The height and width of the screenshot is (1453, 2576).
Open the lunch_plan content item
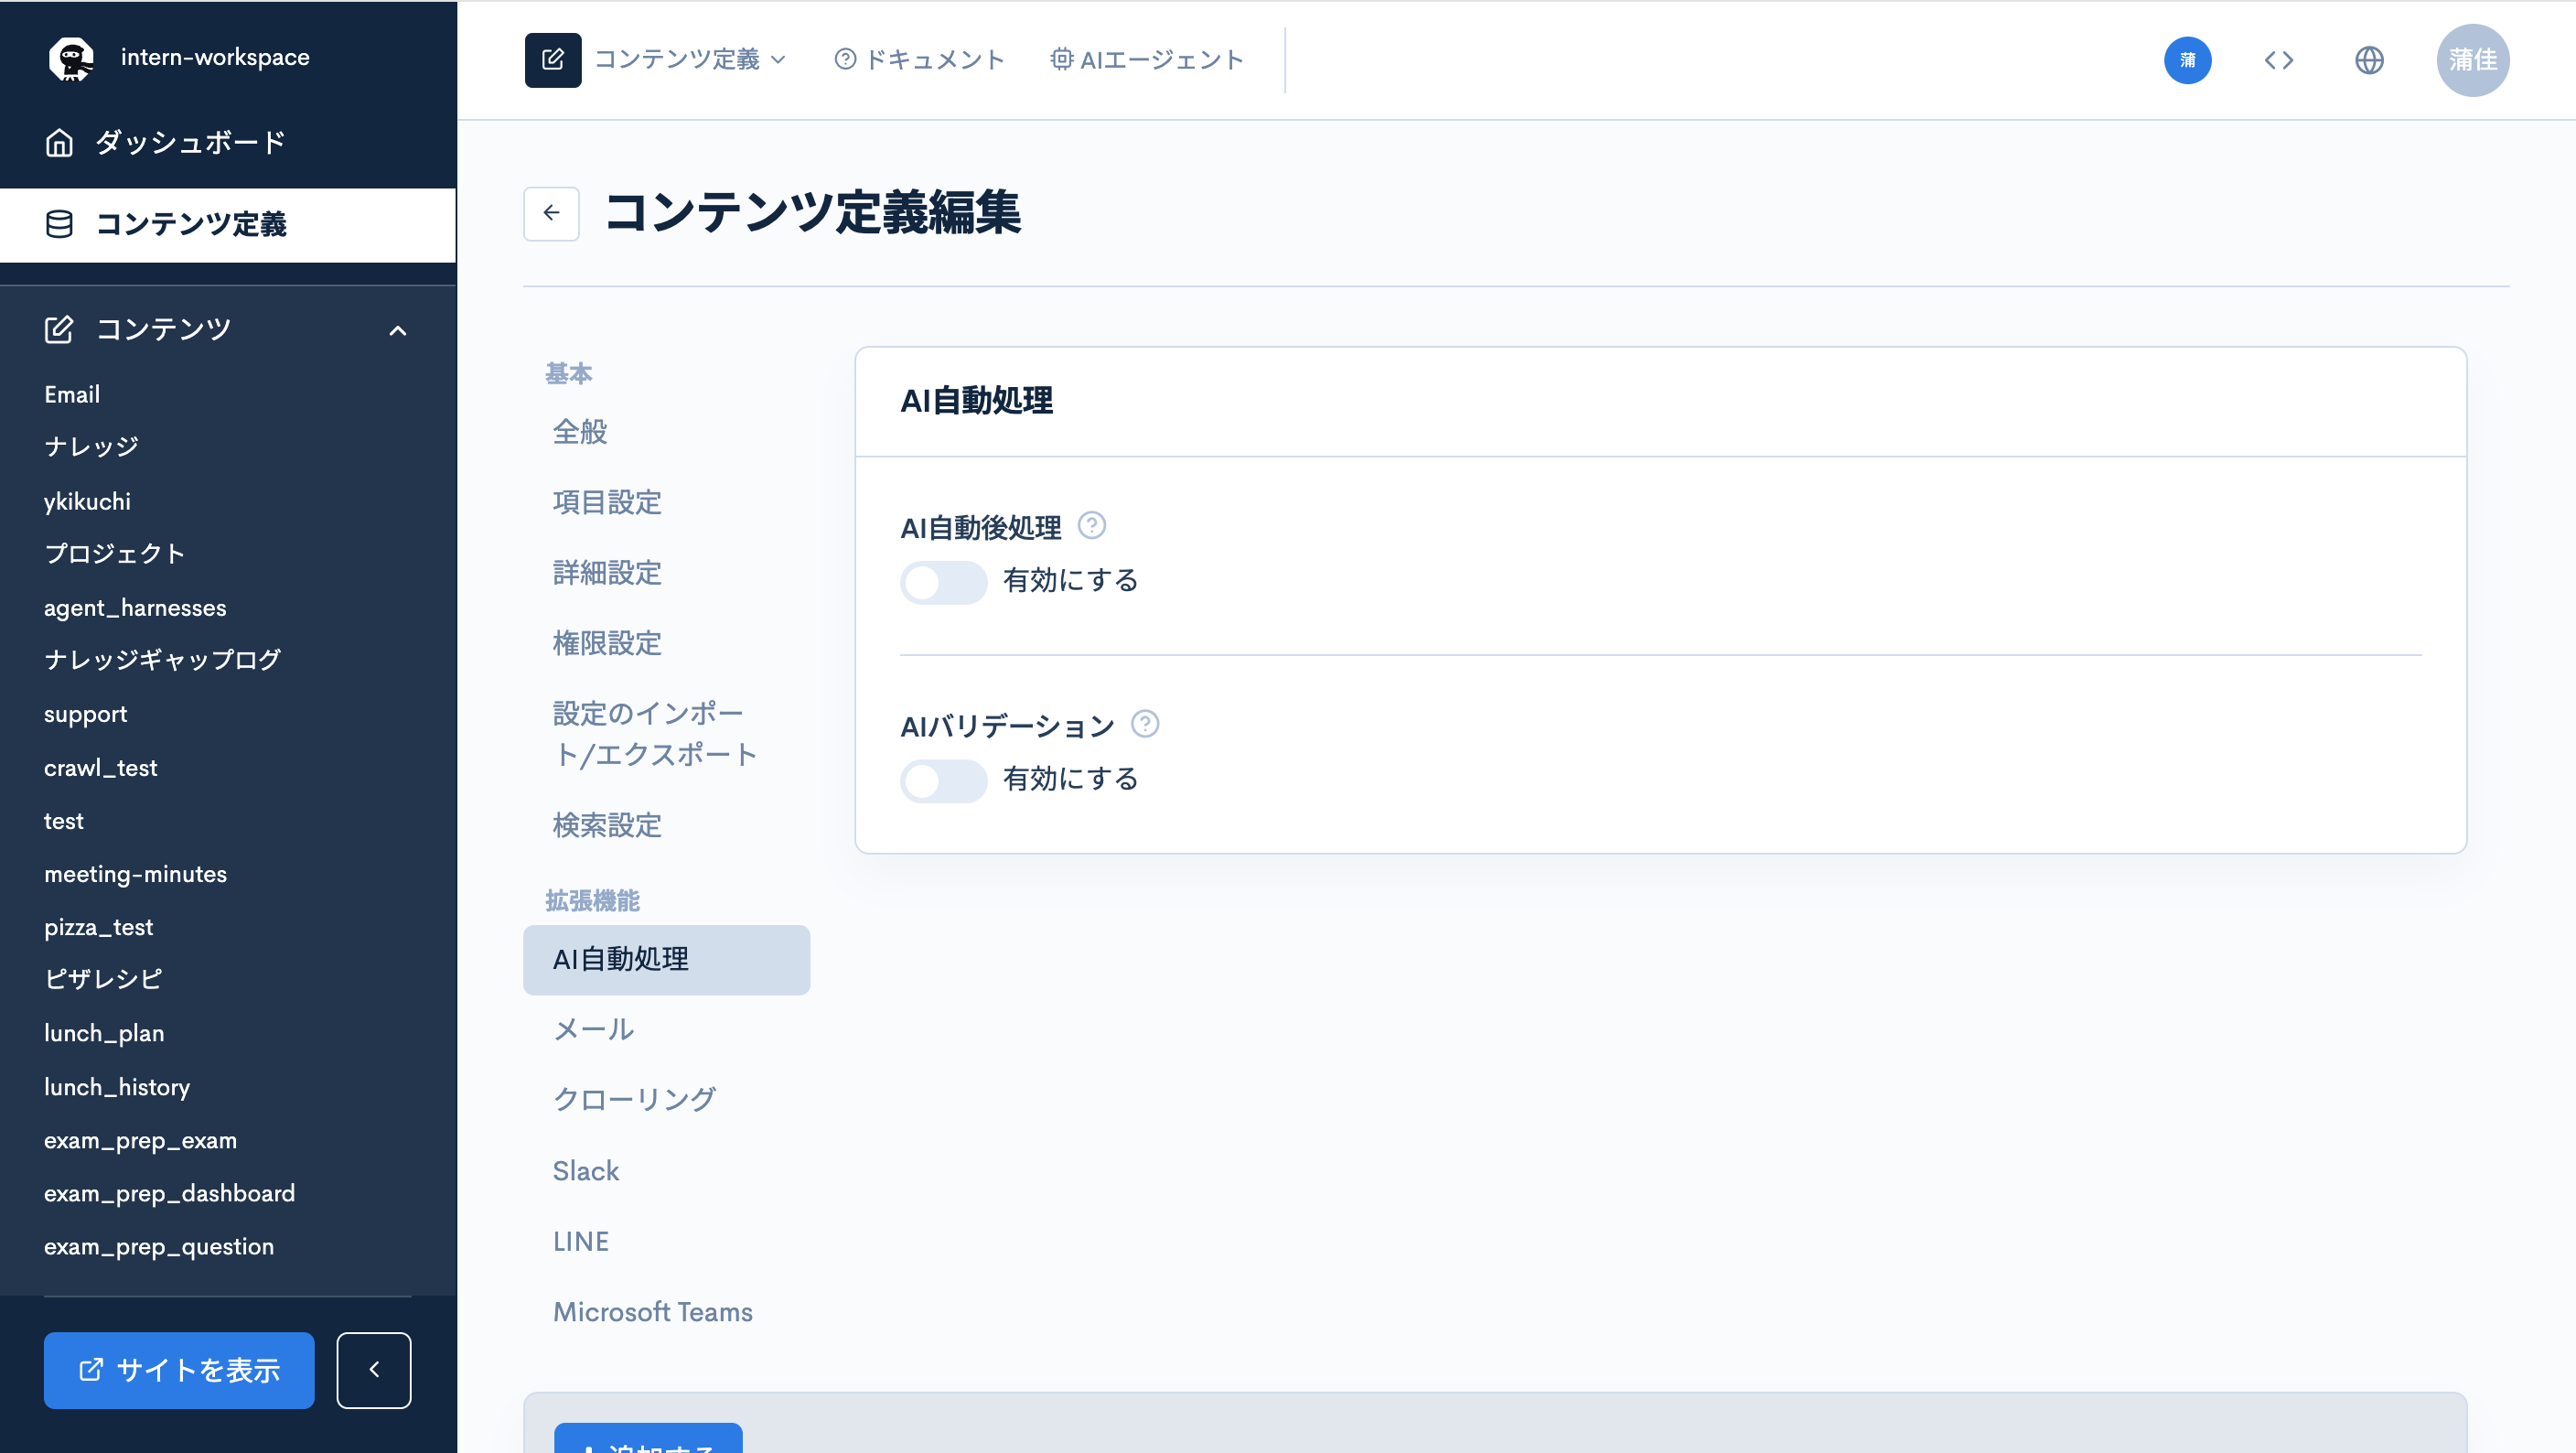point(104,1033)
